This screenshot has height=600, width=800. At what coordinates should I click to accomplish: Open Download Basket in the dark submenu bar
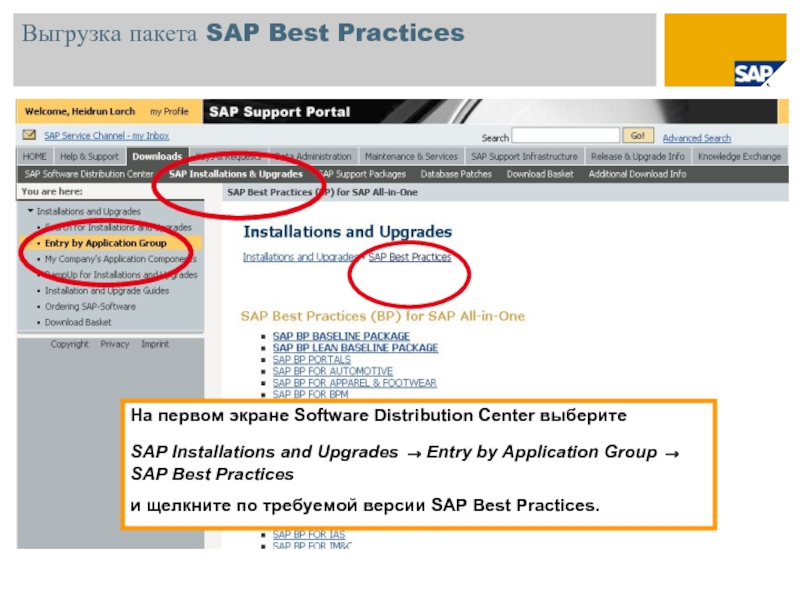540,174
